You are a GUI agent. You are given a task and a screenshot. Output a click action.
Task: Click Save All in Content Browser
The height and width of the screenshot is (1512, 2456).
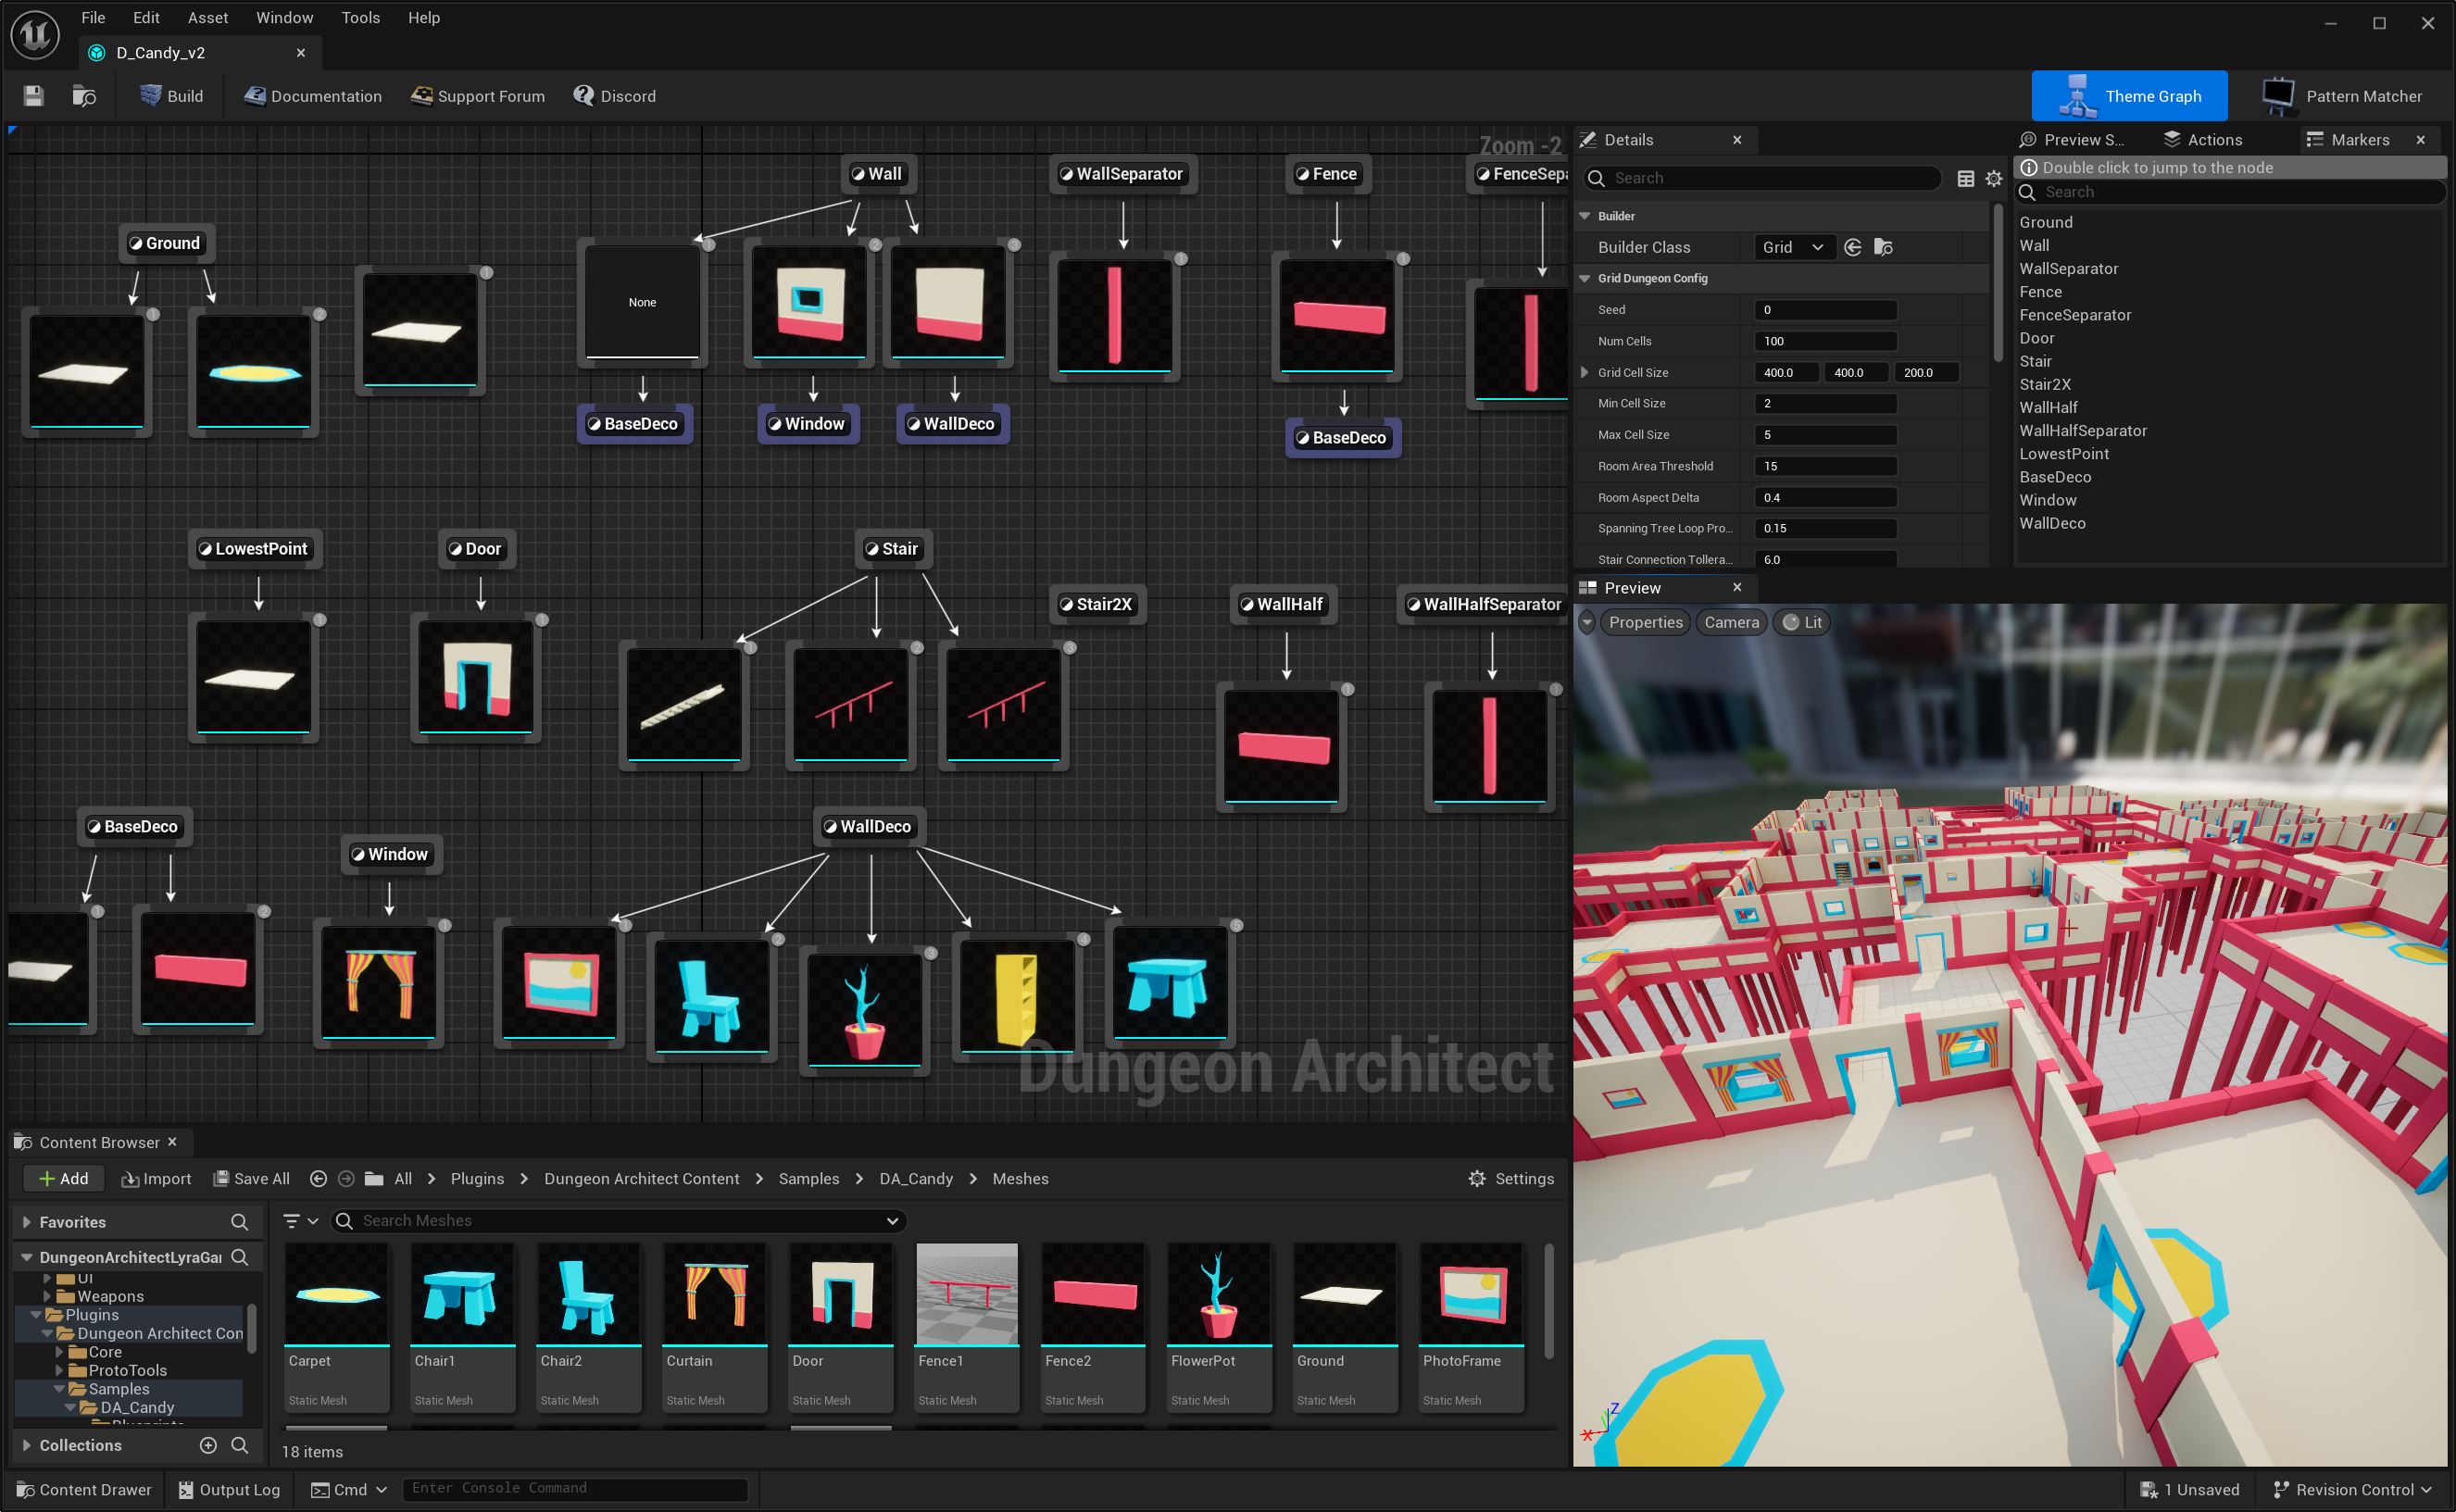pyautogui.click(x=252, y=1179)
